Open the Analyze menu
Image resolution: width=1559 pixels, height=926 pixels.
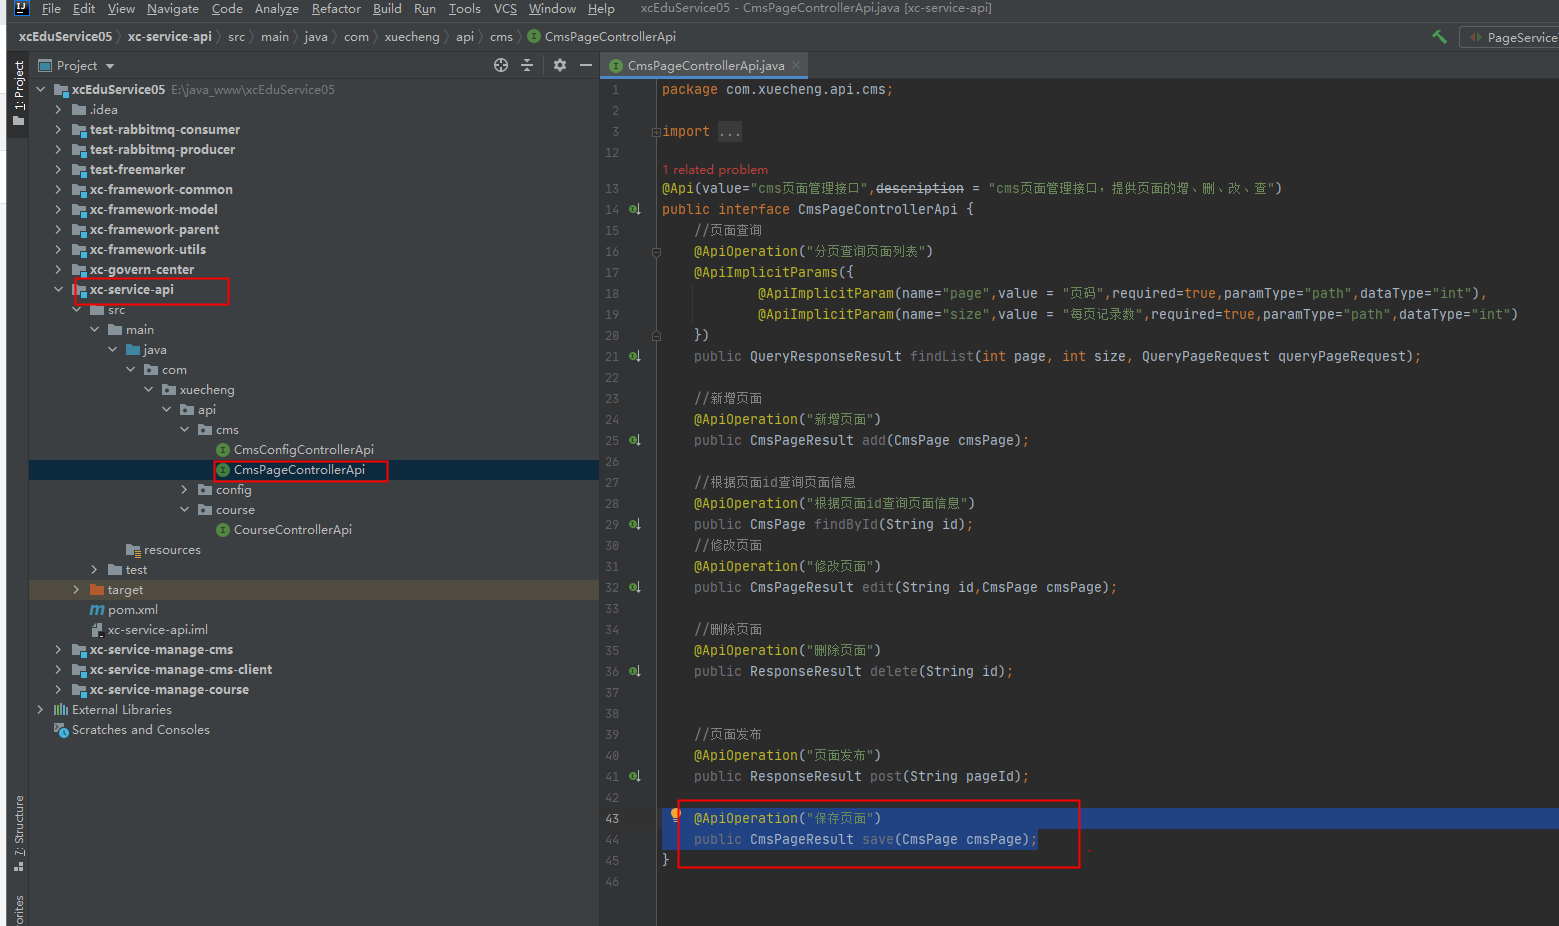[277, 8]
